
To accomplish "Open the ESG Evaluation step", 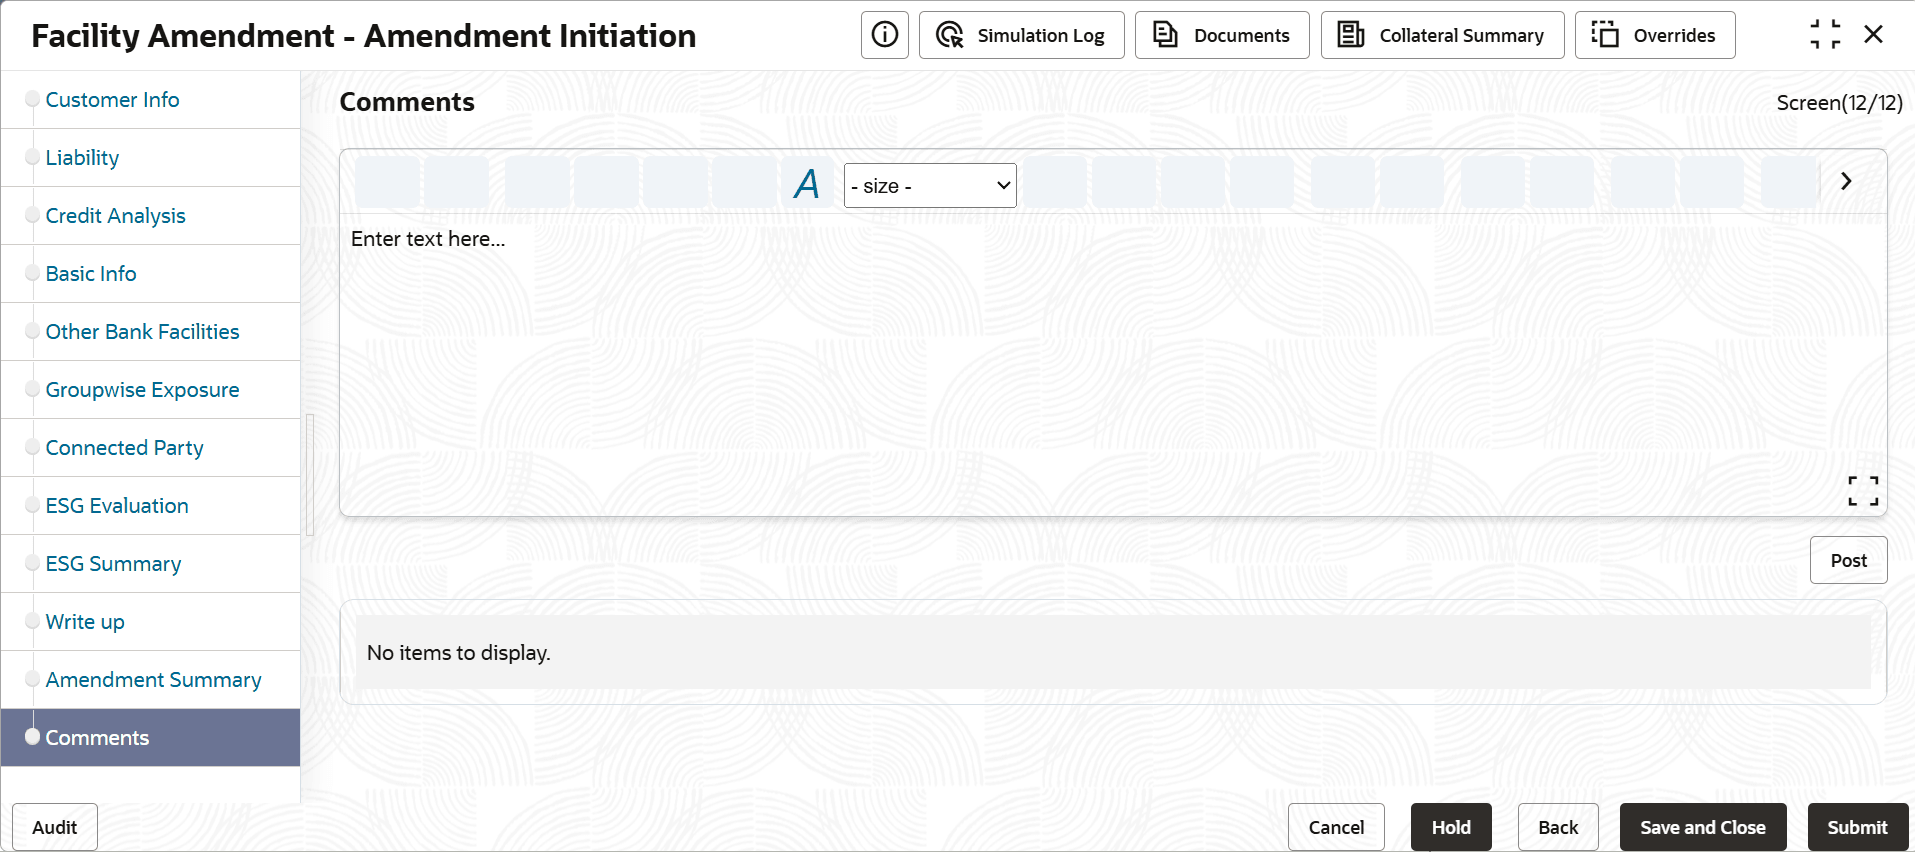I will [117, 506].
